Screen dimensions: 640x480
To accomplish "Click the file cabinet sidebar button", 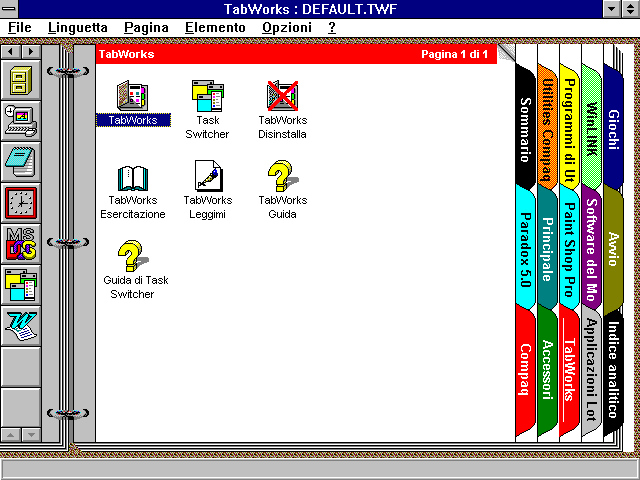I will [x=21, y=80].
